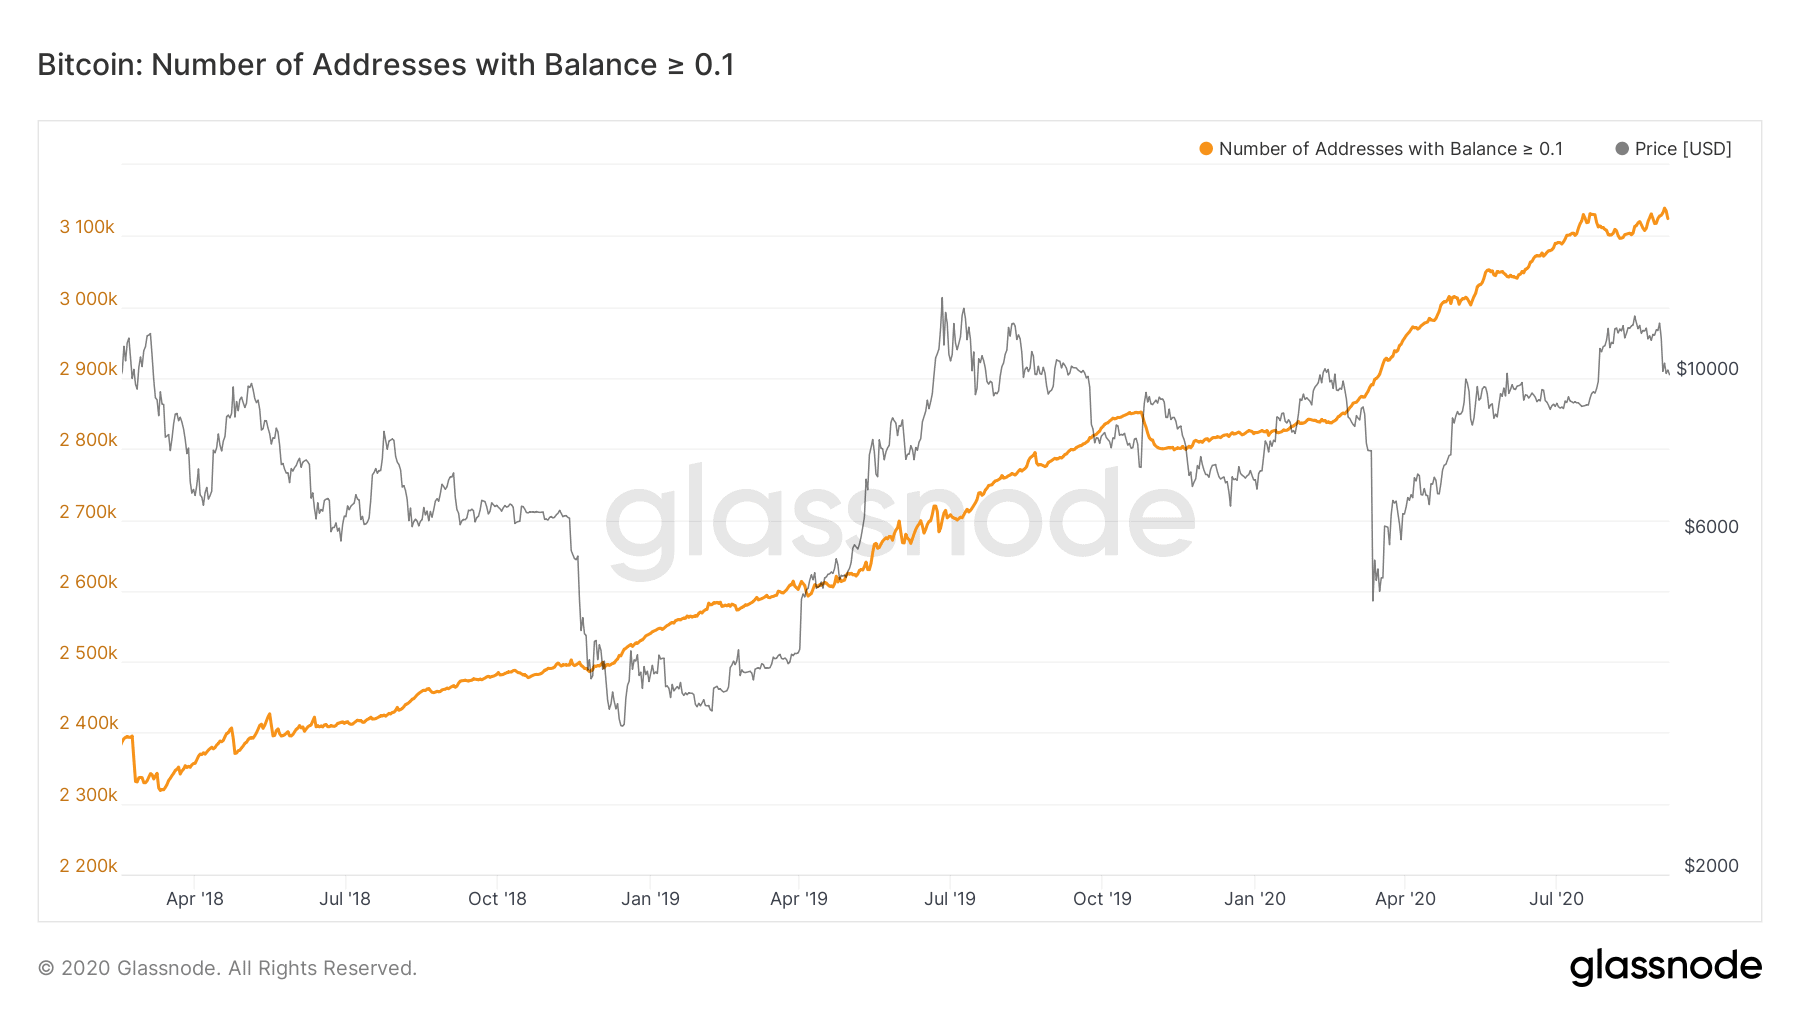Click the $2000 right axis label

click(1711, 866)
